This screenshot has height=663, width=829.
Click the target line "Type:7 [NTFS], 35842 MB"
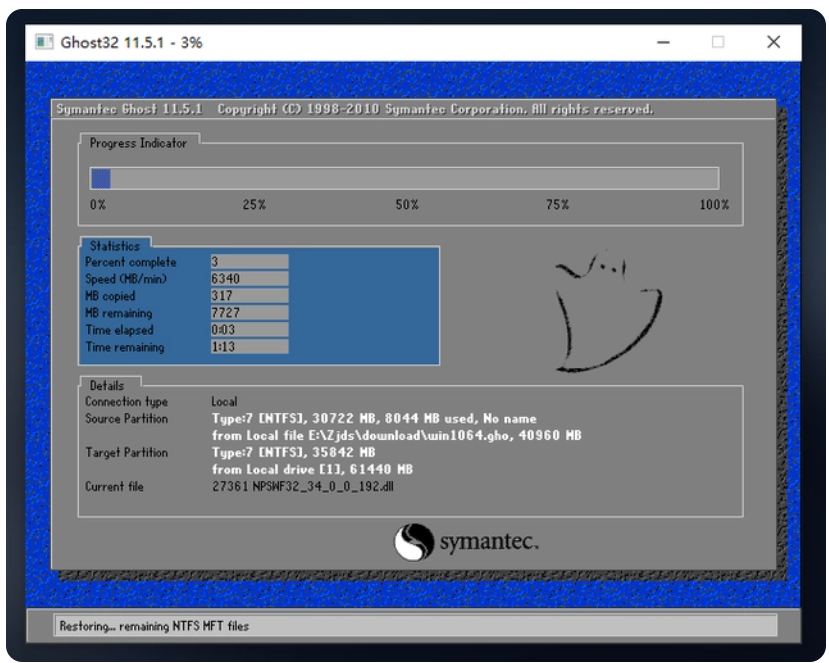(293, 453)
